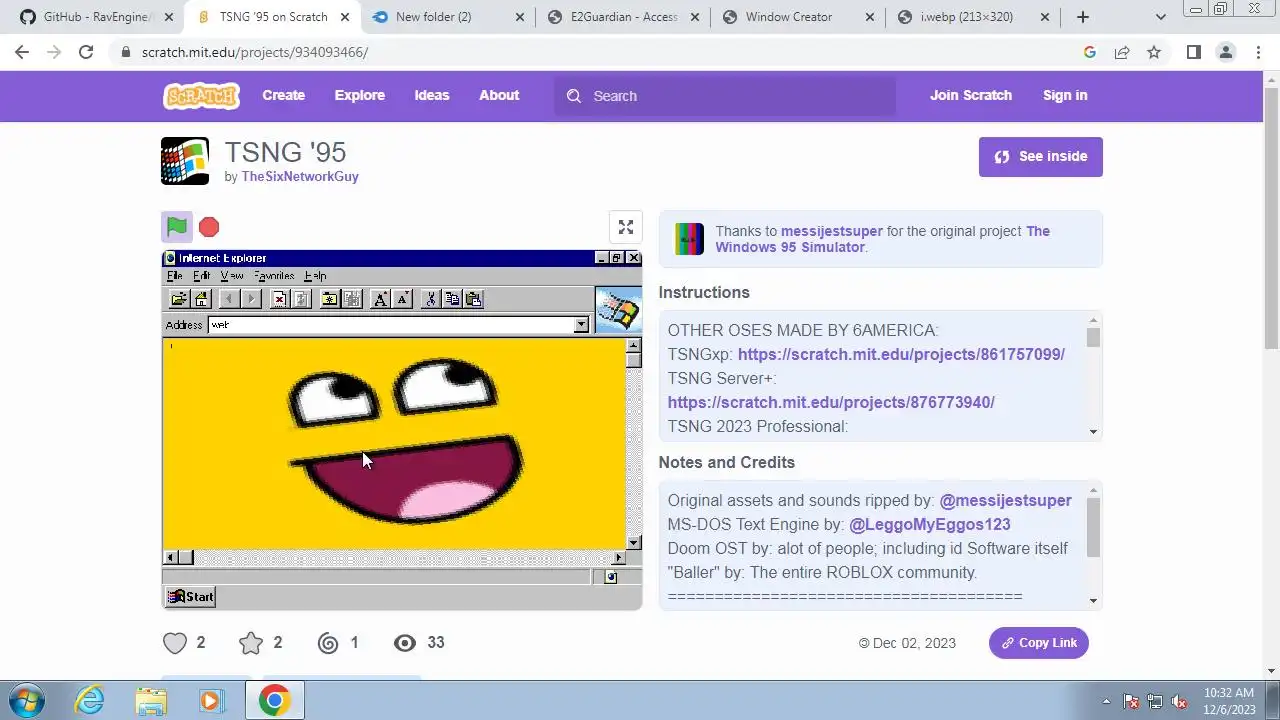Click the smaller font 'A' icon
1280x720 pixels.
[x=402, y=299]
